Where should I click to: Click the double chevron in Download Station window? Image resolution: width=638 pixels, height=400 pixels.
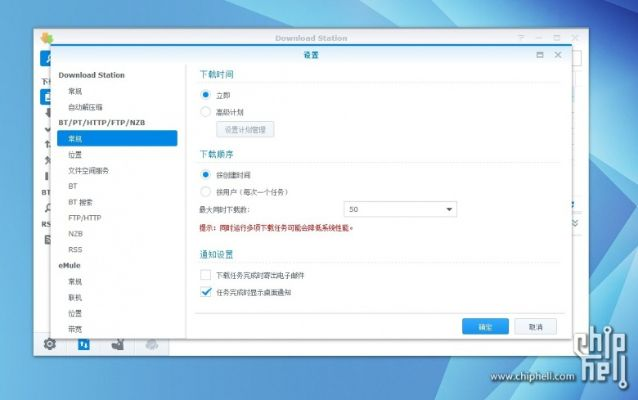[x=575, y=223]
